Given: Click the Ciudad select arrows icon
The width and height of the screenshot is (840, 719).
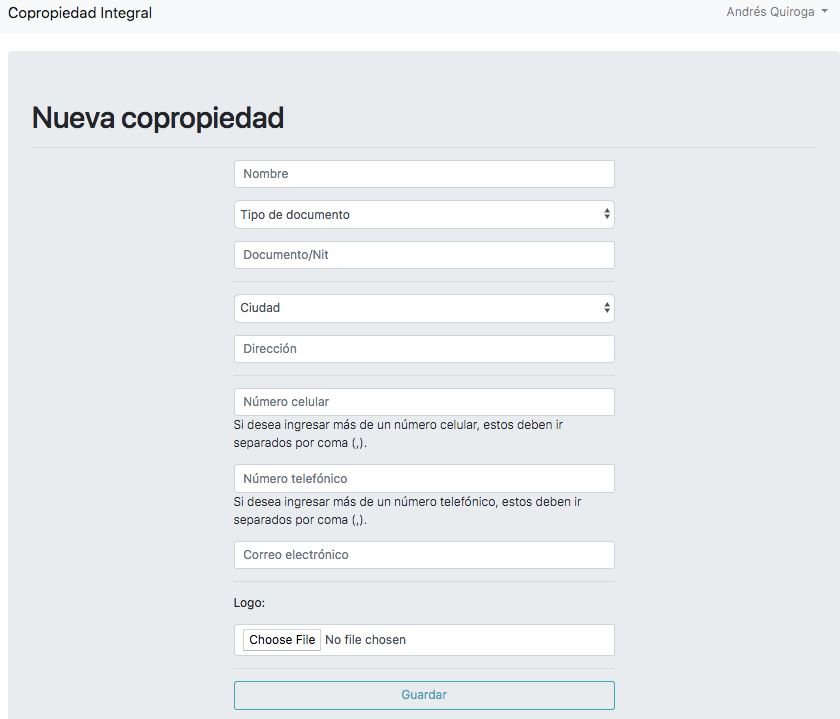Looking at the screenshot, I should [x=606, y=308].
